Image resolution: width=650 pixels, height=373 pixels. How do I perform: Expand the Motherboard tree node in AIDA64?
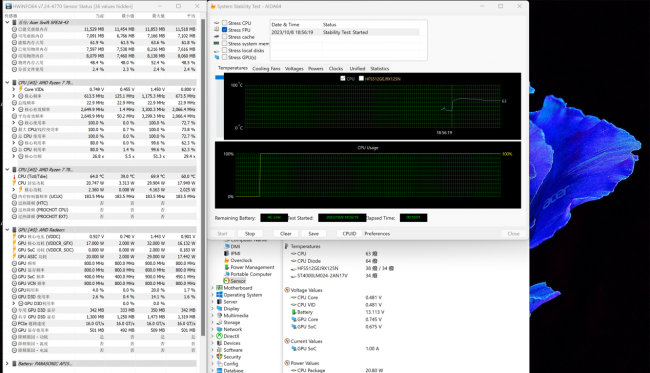tap(213, 288)
